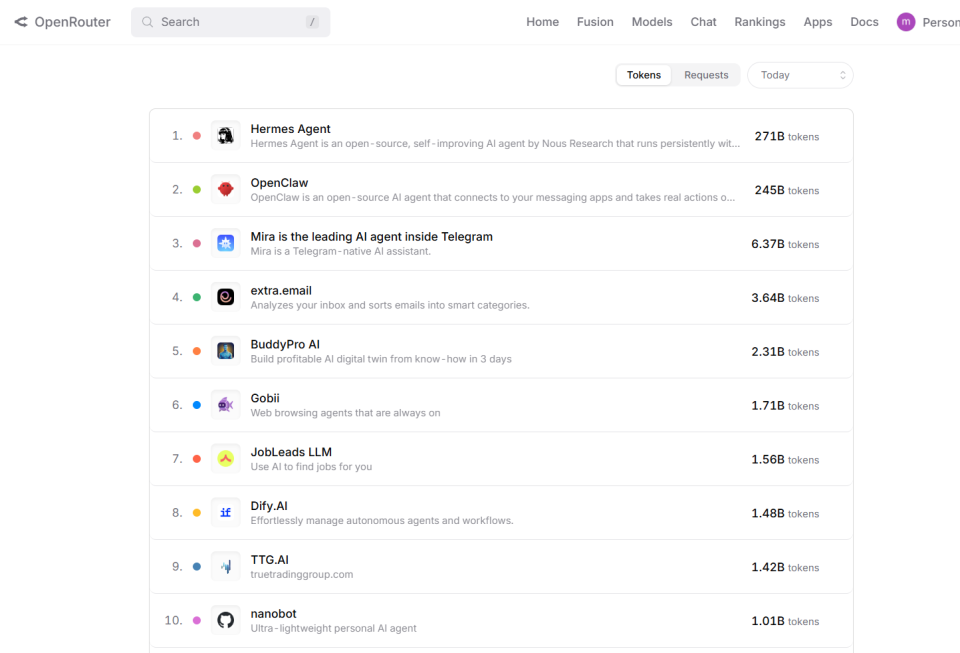Click 'Analyzes your inbox and sorts emails' text
The width and height of the screenshot is (960, 653).
click(x=390, y=305)
